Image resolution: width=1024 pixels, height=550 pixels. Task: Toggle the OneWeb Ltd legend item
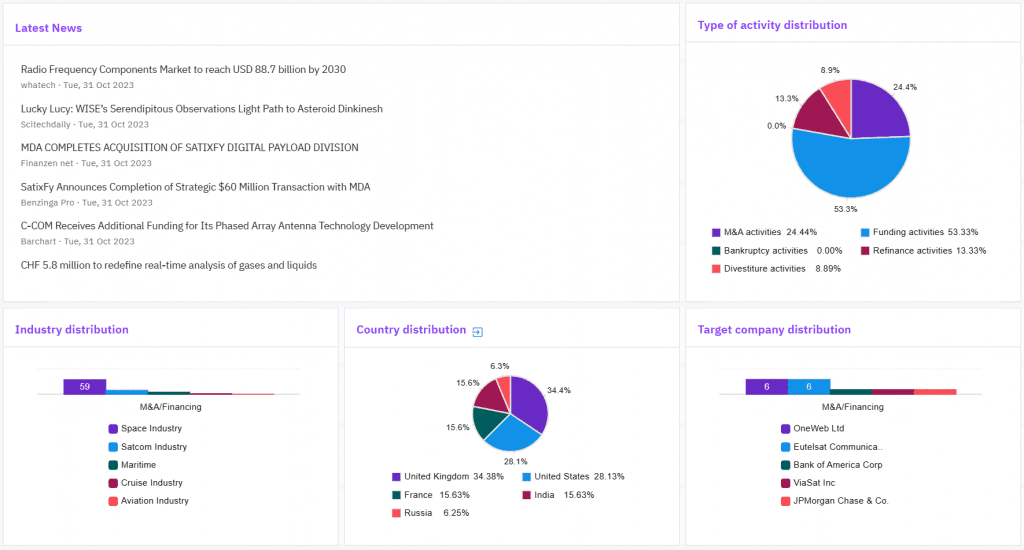[818, 429]
